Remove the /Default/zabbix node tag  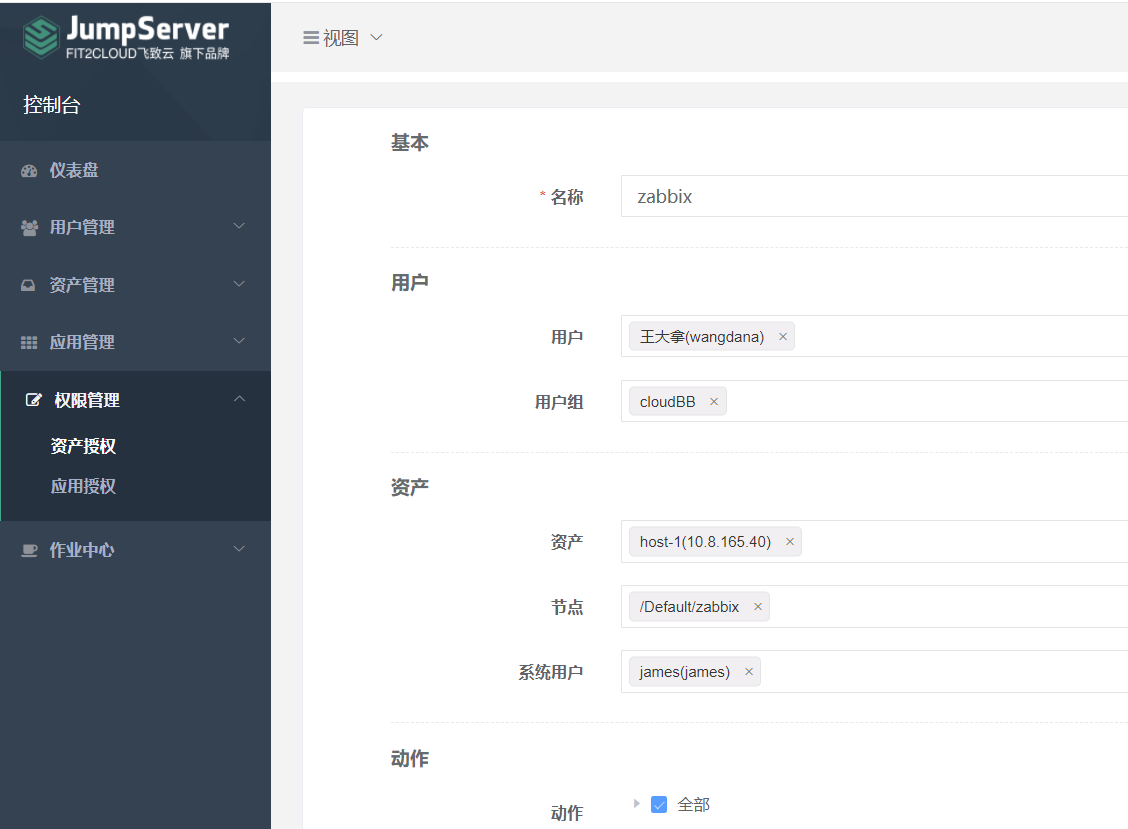coord(758,607)
